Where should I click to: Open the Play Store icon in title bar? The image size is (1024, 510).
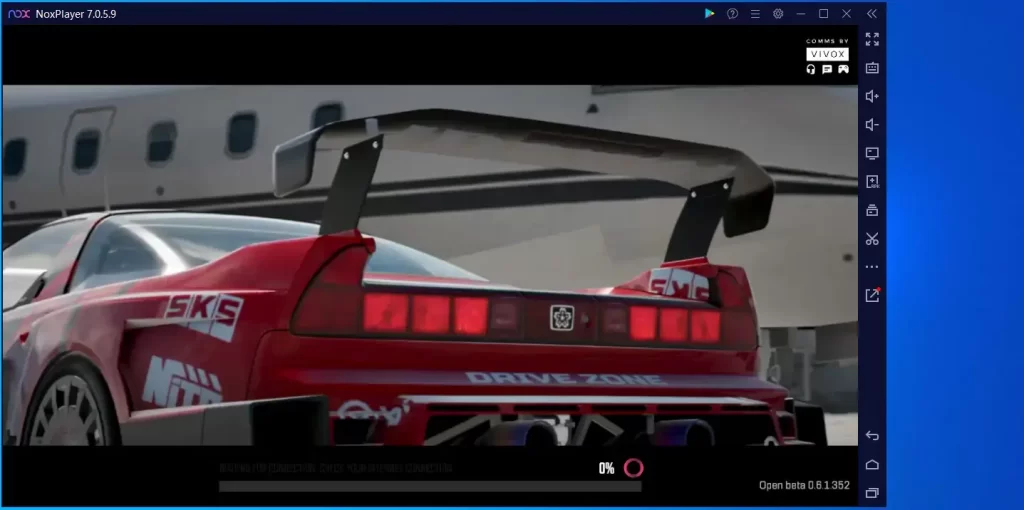709,14
